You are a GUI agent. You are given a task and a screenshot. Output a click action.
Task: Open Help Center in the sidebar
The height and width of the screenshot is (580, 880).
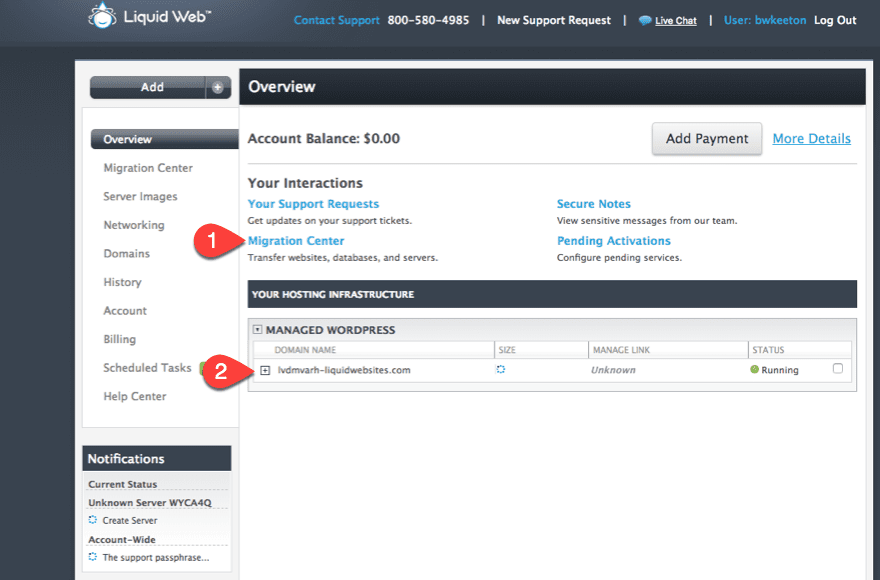tap(135, 396)
